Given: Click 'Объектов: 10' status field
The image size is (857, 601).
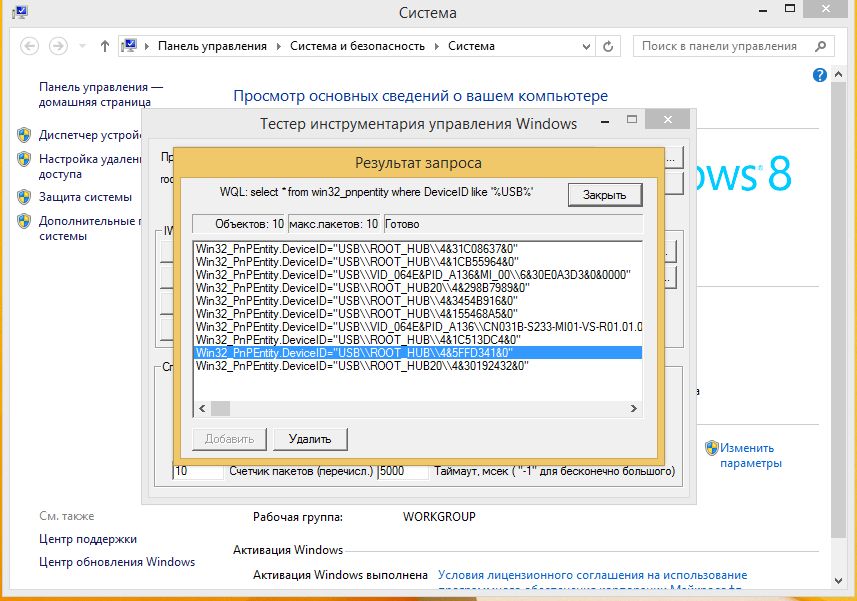Looking at the screenshot, I should [239, 224].
